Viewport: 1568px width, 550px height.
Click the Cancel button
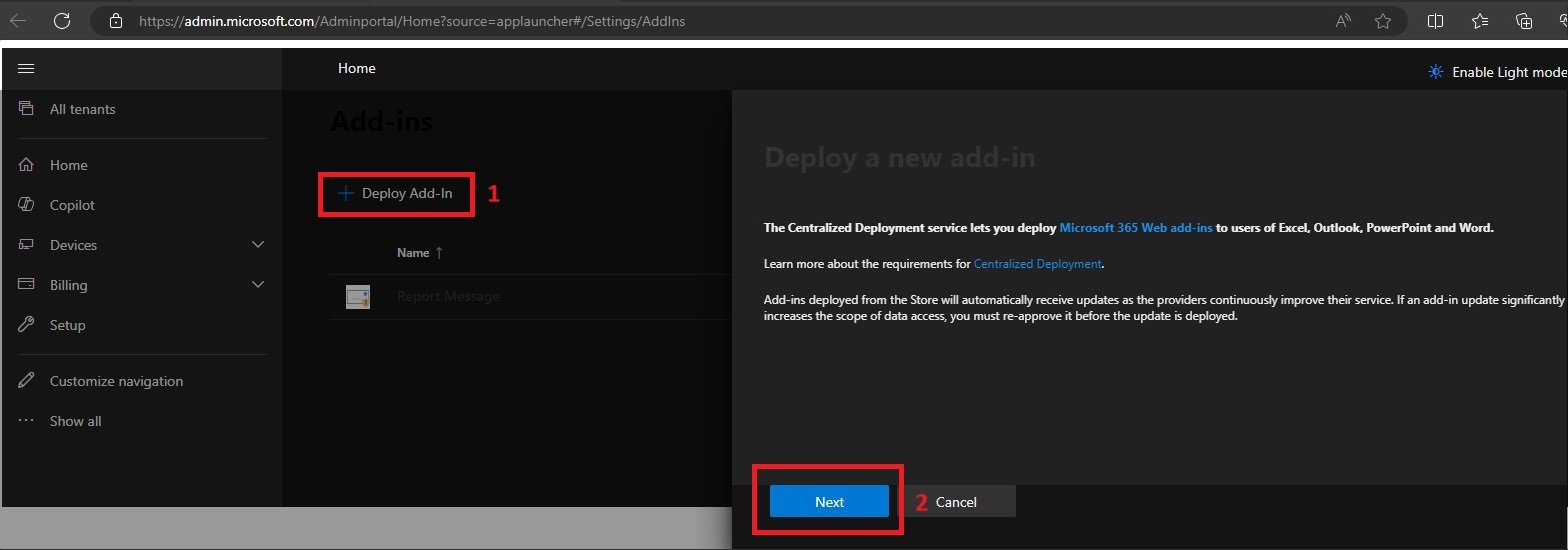tap(956, 502)
